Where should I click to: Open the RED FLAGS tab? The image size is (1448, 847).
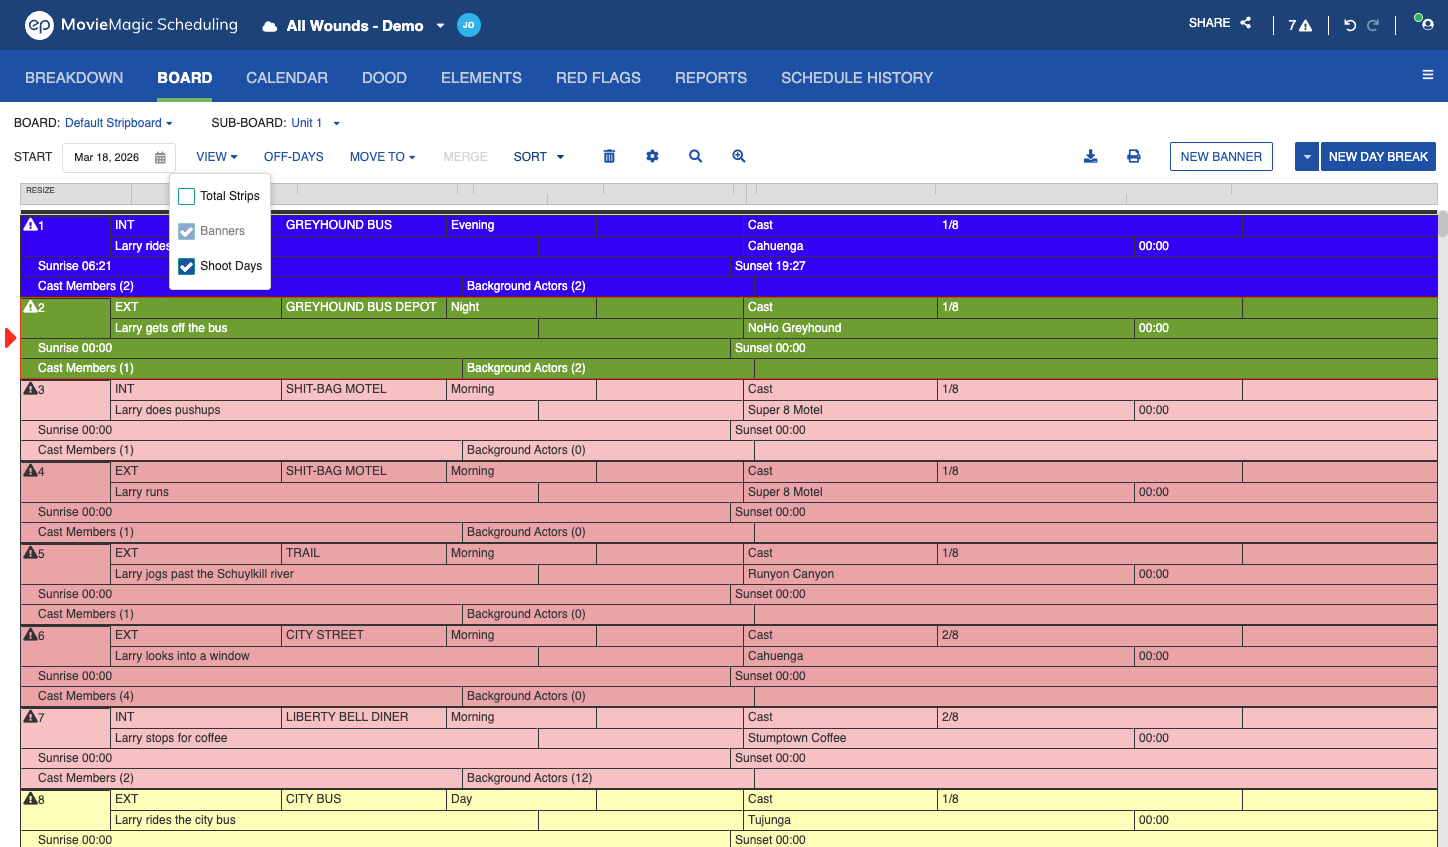click(598, 77)
